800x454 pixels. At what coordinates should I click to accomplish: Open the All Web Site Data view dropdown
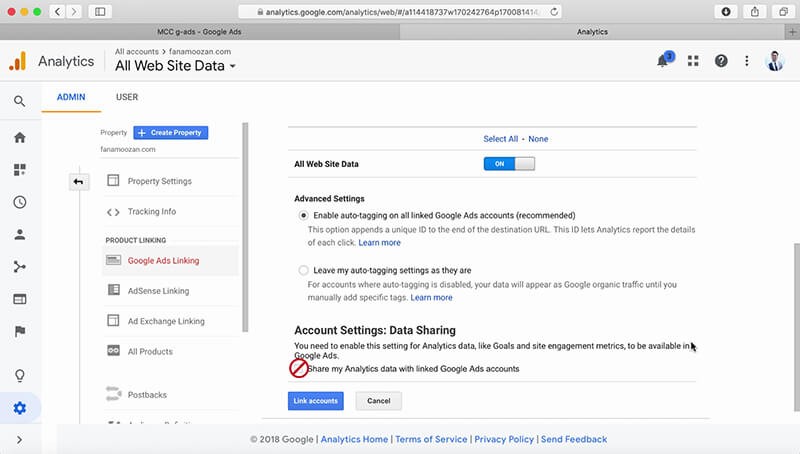point(176,66)
